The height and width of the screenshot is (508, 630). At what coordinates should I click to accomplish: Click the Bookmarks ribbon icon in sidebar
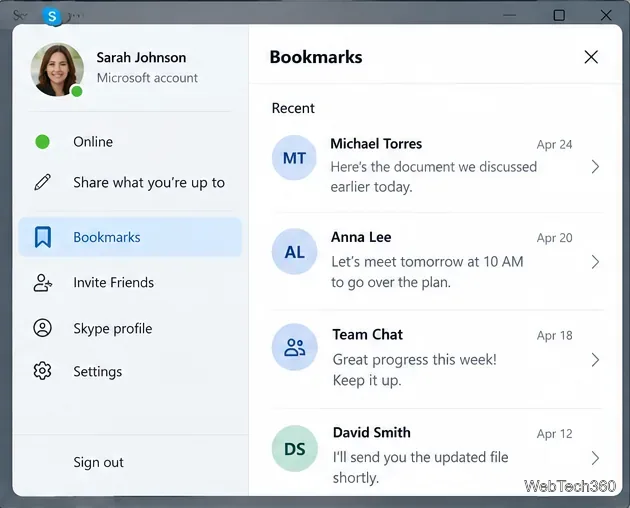(x=43, y=237)
